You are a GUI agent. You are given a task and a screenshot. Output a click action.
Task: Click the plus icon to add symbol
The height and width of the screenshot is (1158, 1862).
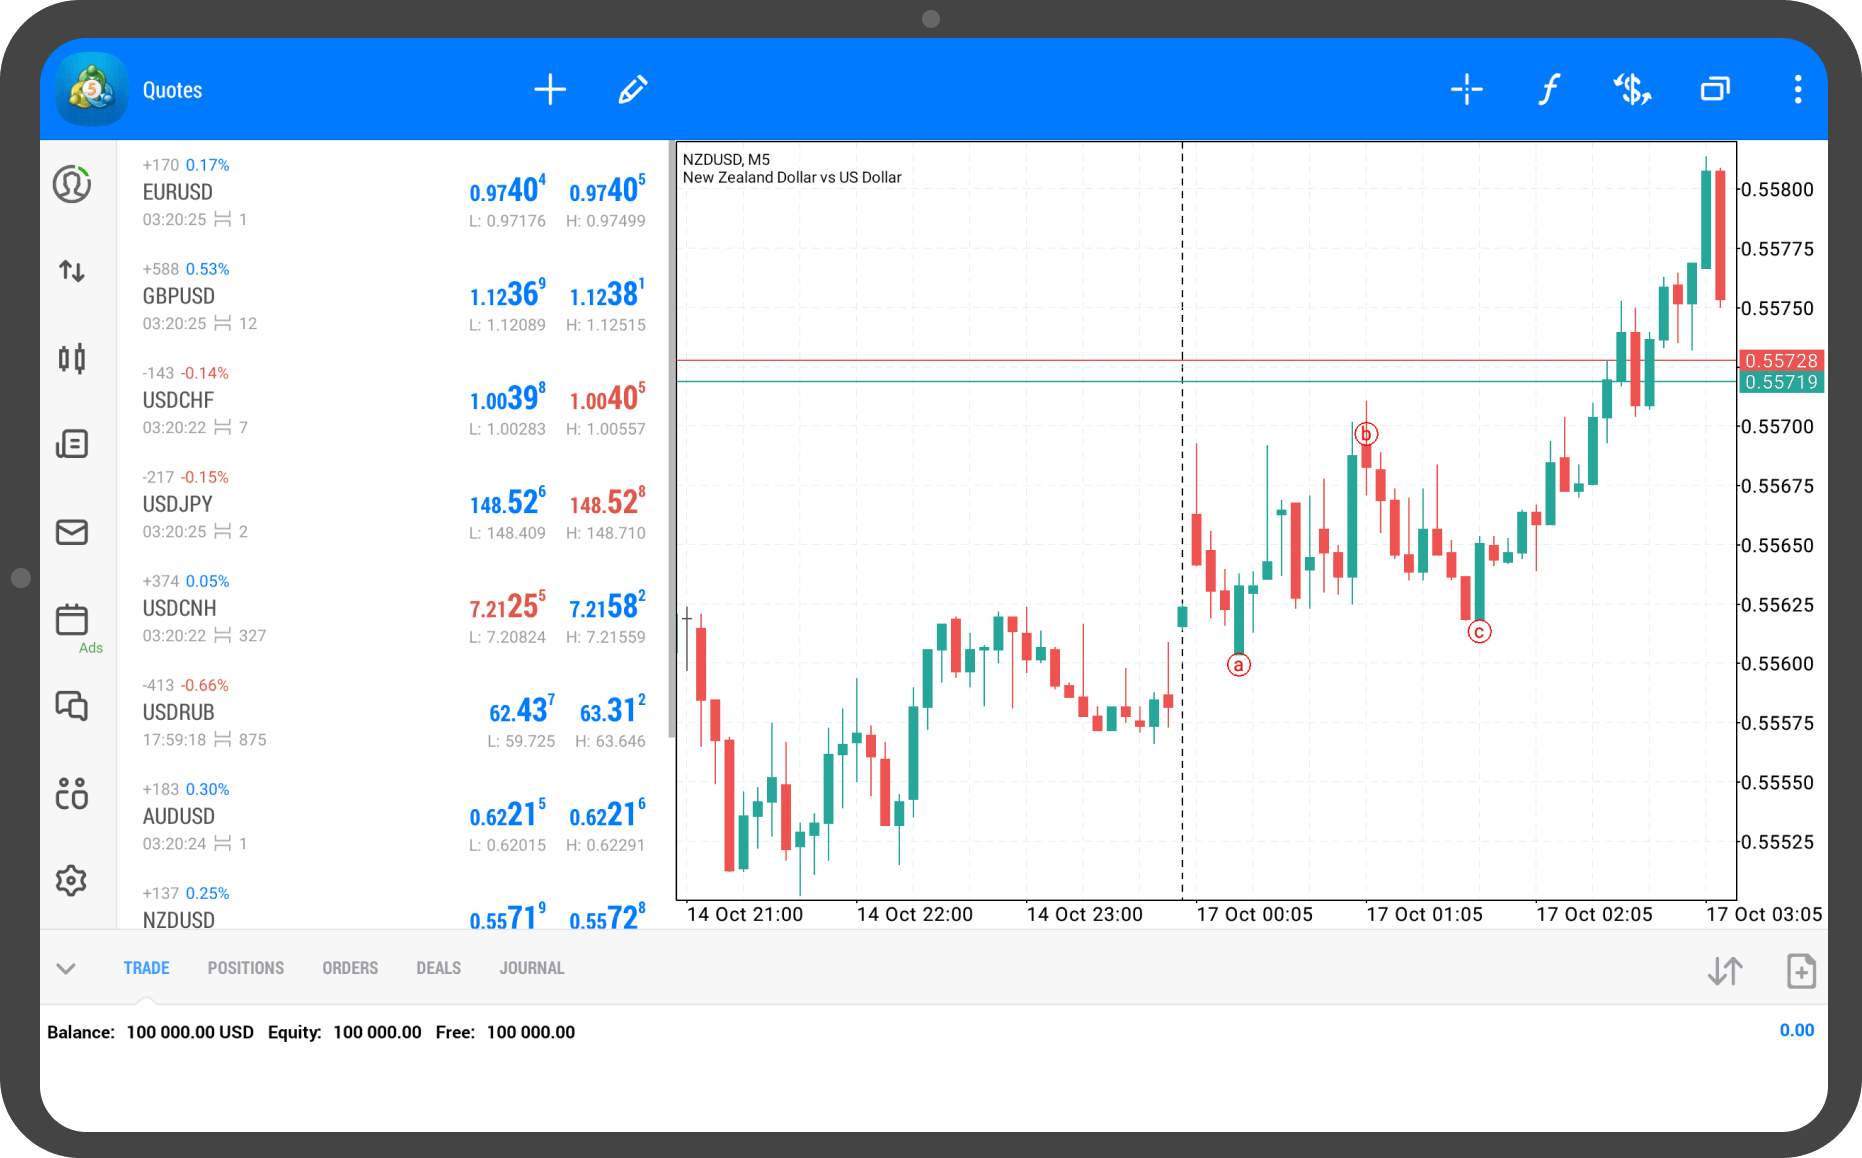coord(550,90)
